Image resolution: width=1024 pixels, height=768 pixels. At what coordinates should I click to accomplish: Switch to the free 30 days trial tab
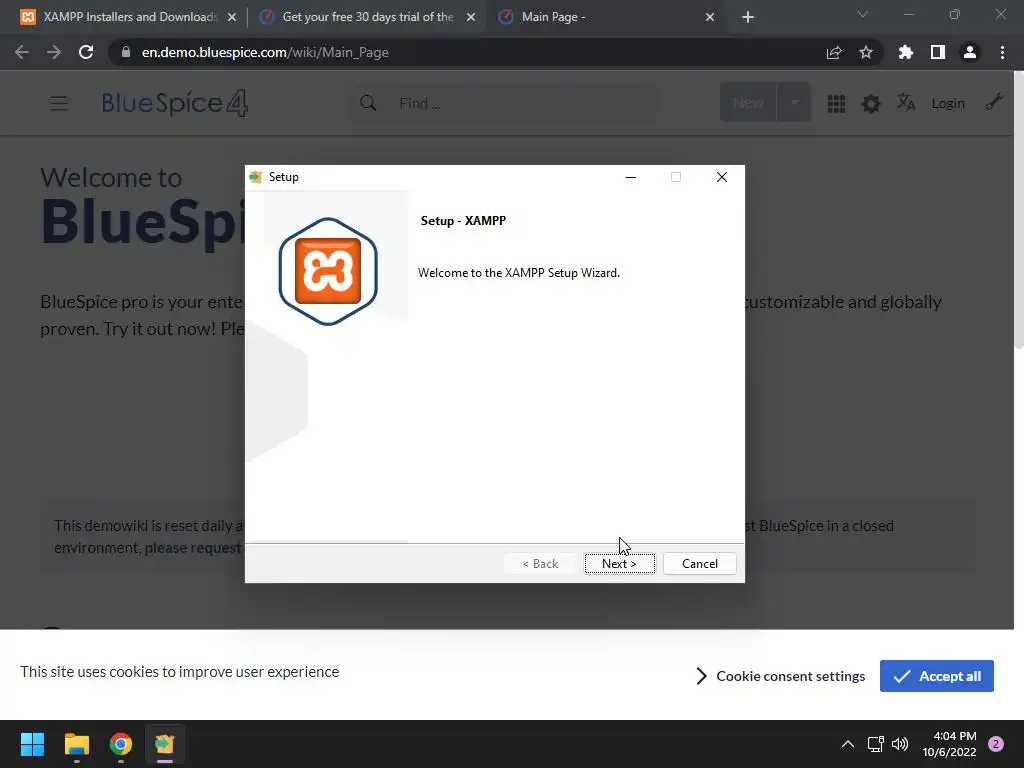pyautogui.click(x=368, y=17)
